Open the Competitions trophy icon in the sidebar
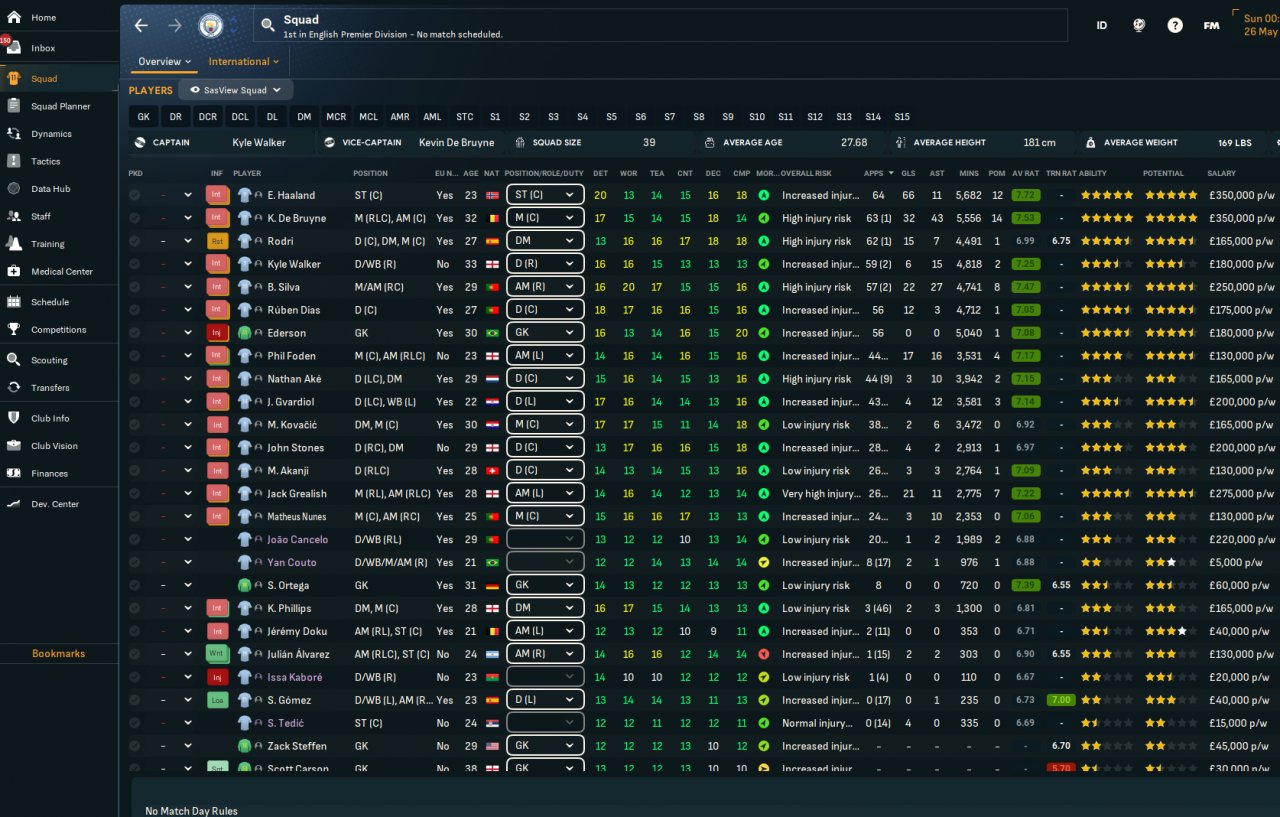Viewport: 1280px width, 817px height. [13, 329]
